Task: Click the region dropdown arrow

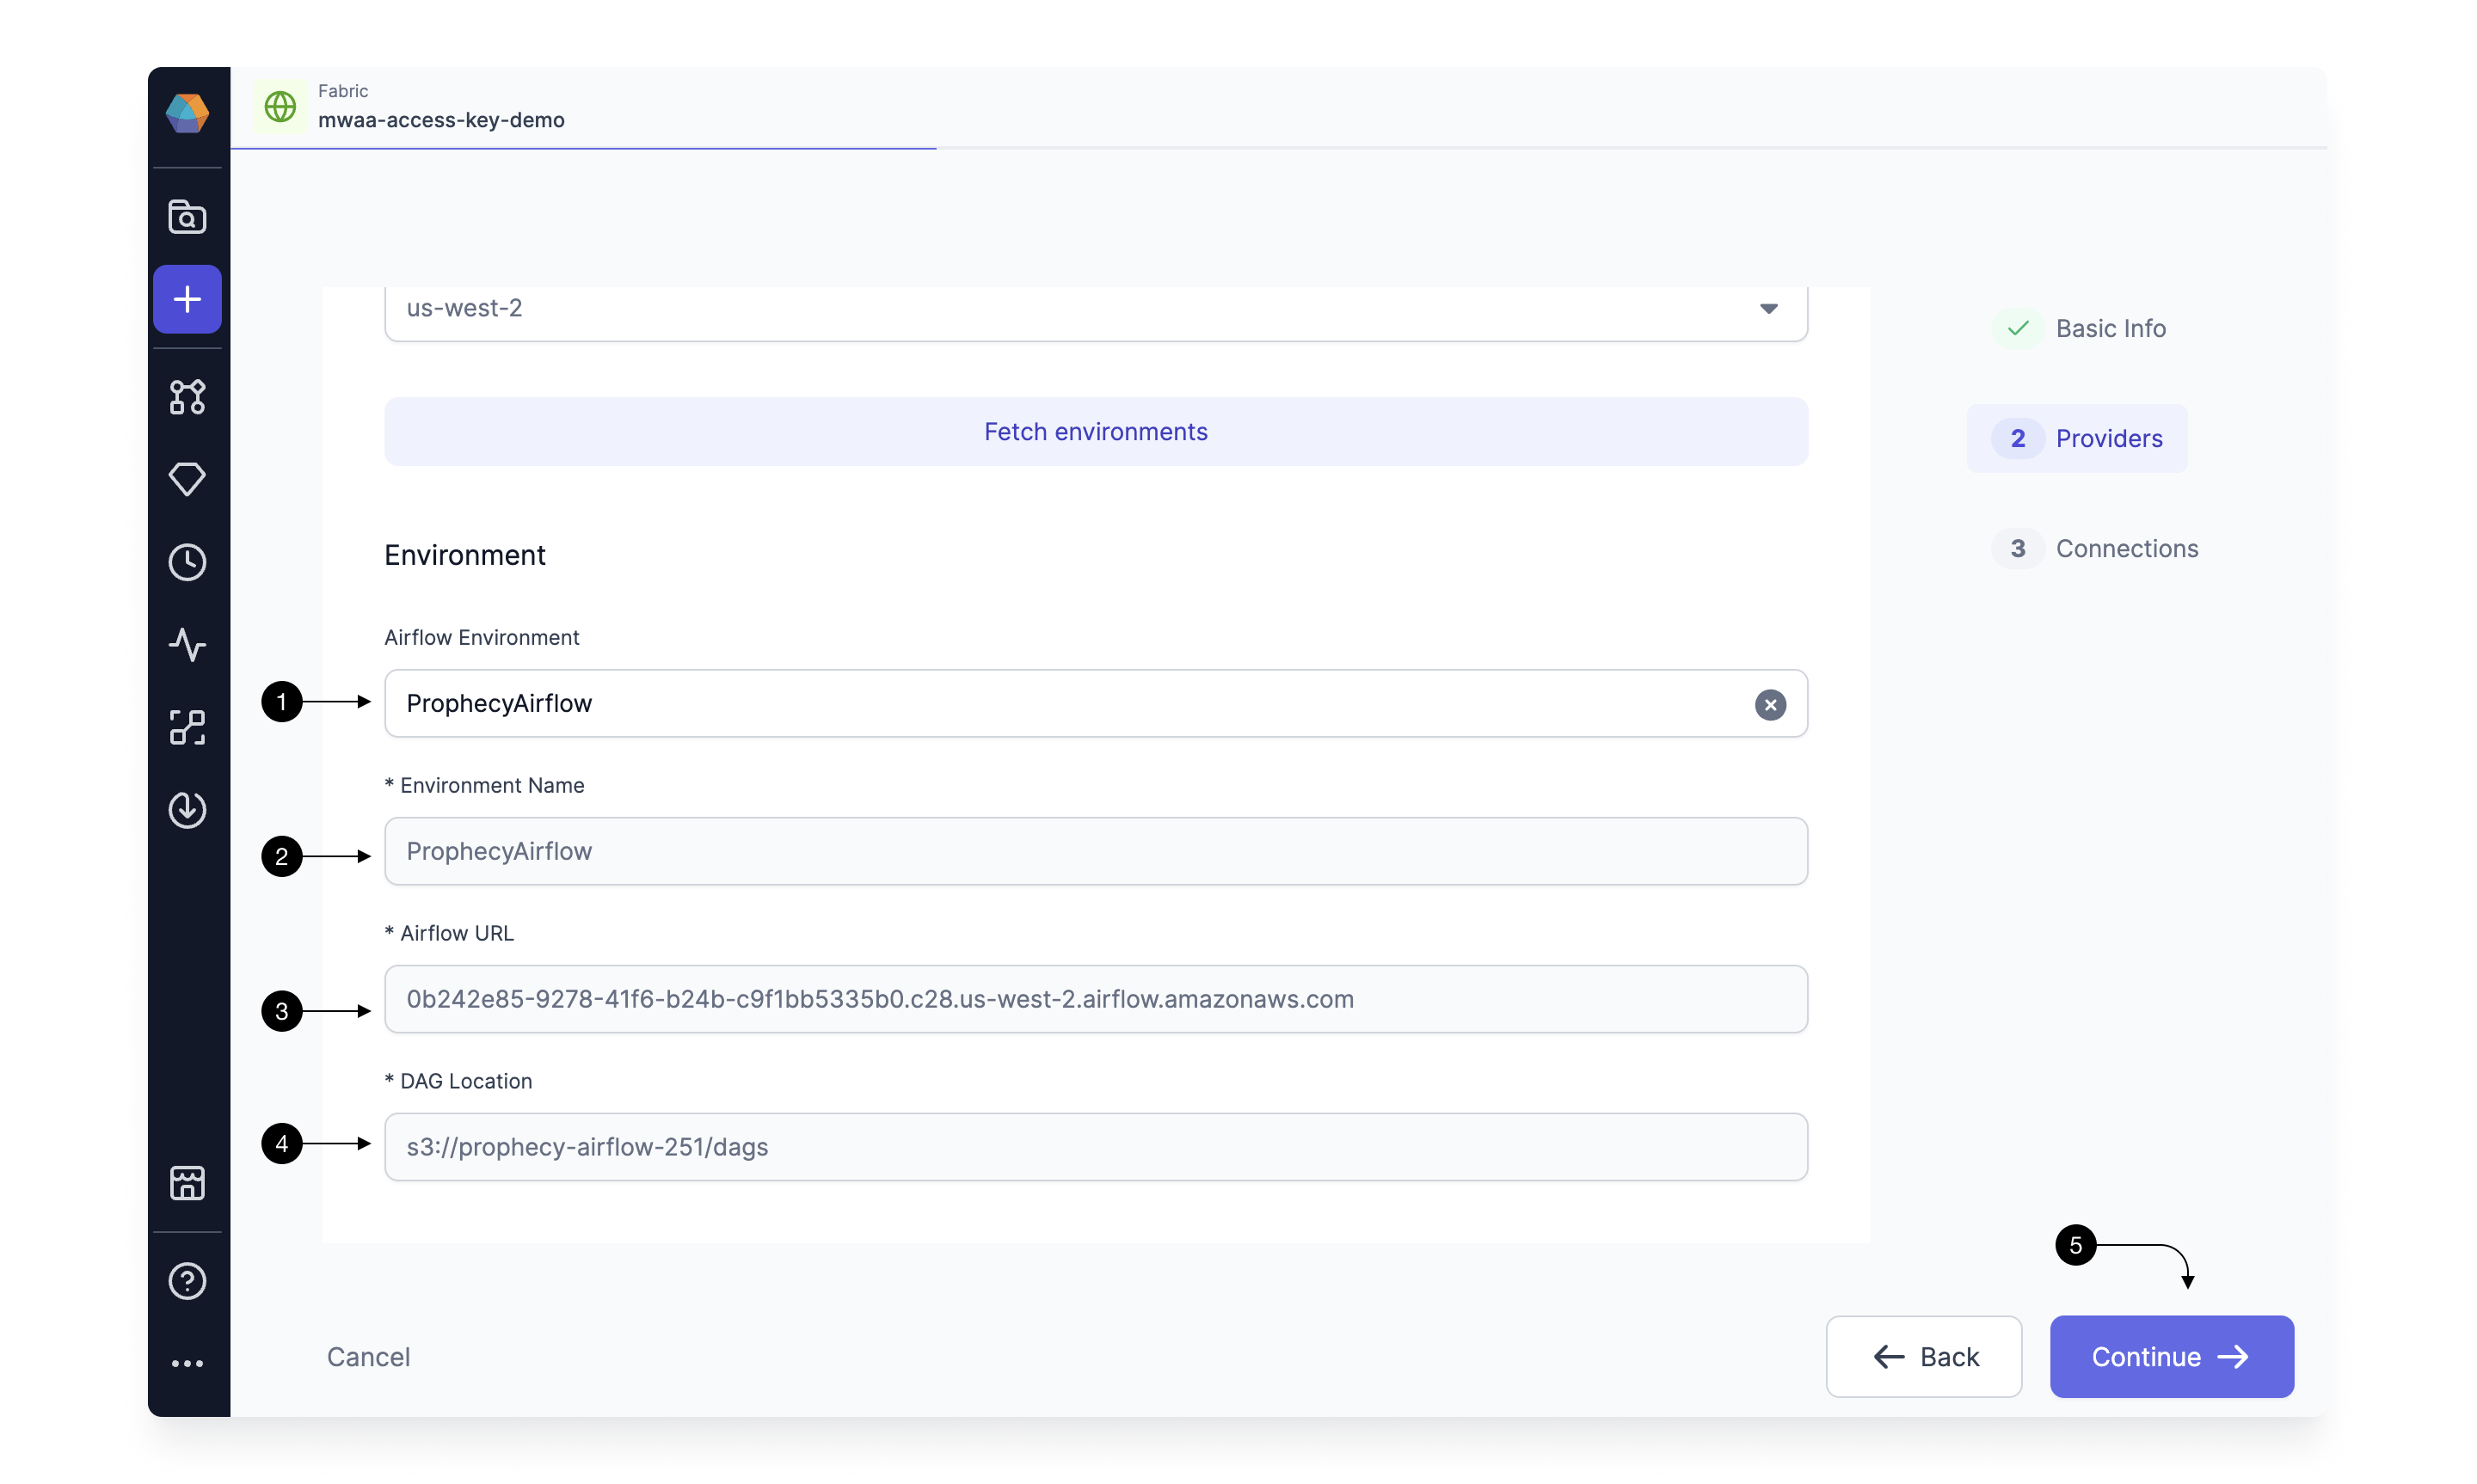Action: pos(1768,309)
